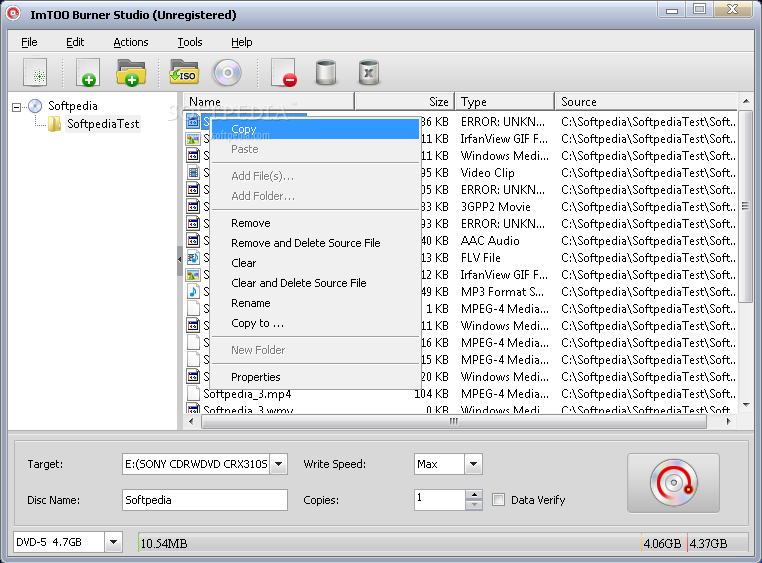This screenshot has width=762, height=563.
Task: Click the Add File toolbar icon
Action: tap(88, 73)
